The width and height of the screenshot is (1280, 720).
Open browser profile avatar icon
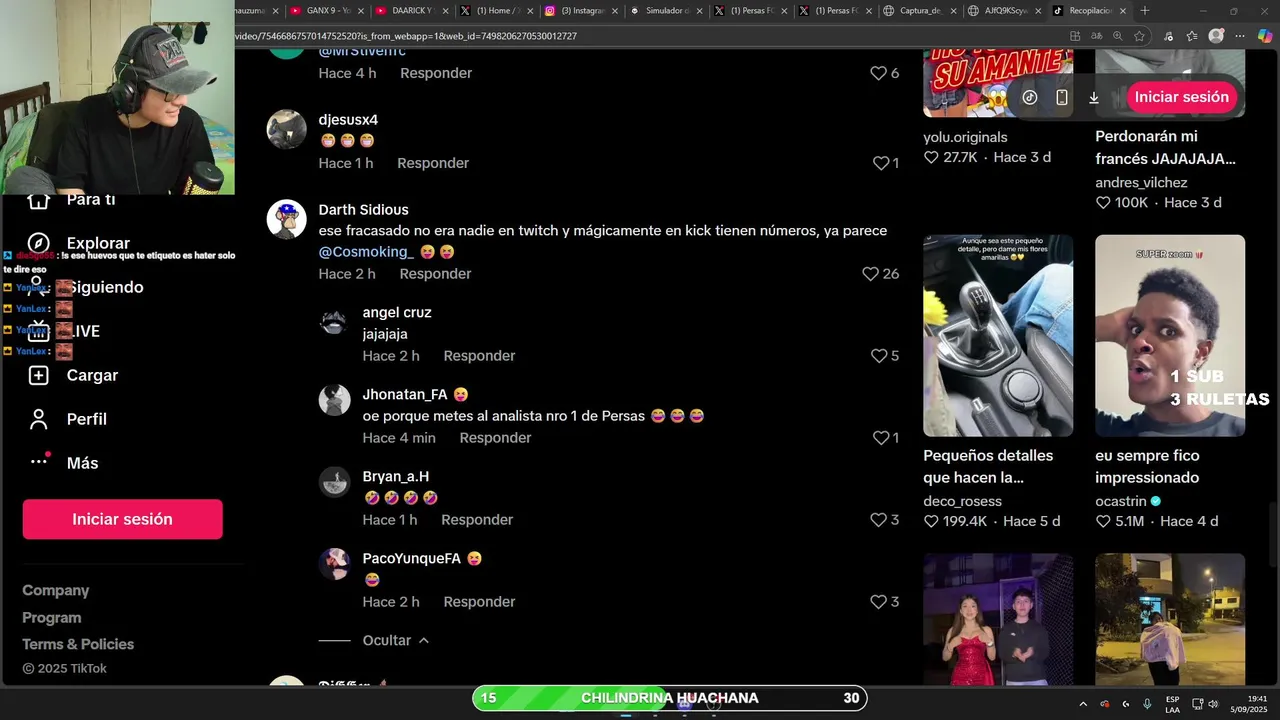(1216, 36)
